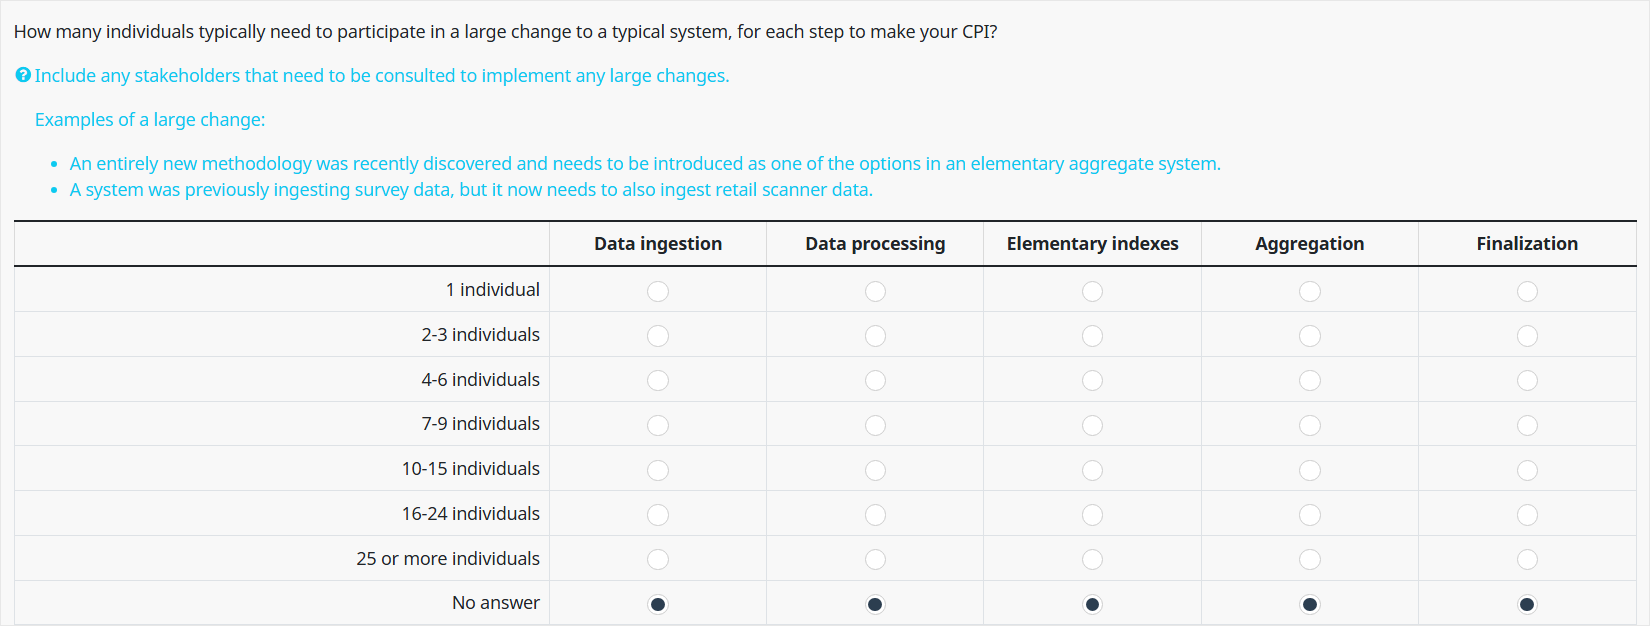
Task: Select 25 or more individuals for Data processing
Action: tap(875, 559)
